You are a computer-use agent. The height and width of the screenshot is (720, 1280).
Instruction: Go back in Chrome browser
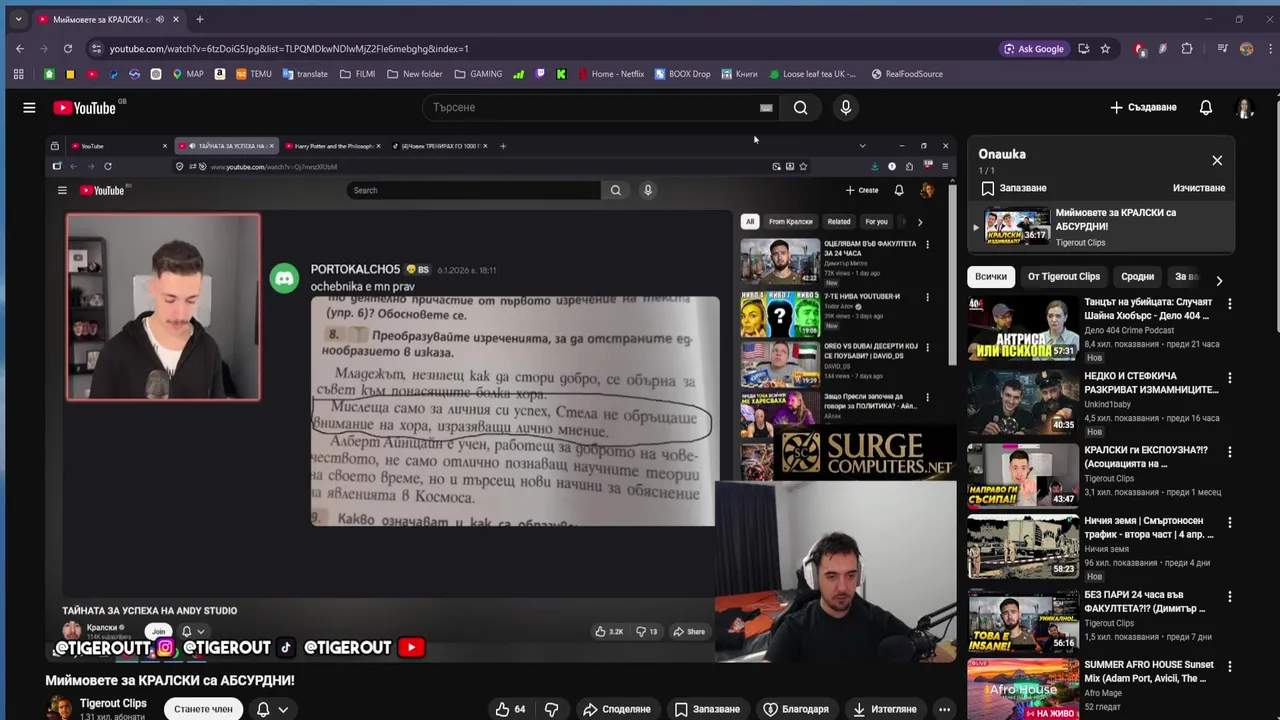click(x=20, y=48)
